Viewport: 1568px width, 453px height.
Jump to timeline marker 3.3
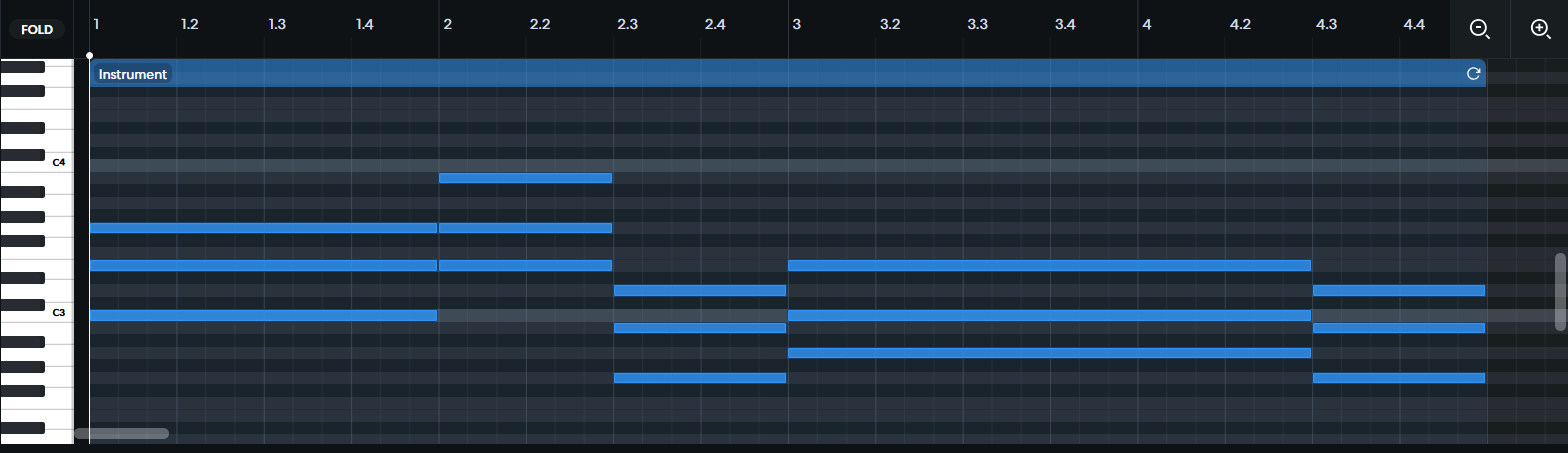click(977, 23)
